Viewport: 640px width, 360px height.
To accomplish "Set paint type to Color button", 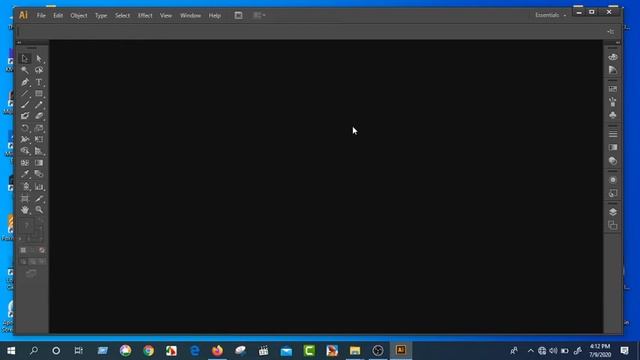I will pos(23,250).
